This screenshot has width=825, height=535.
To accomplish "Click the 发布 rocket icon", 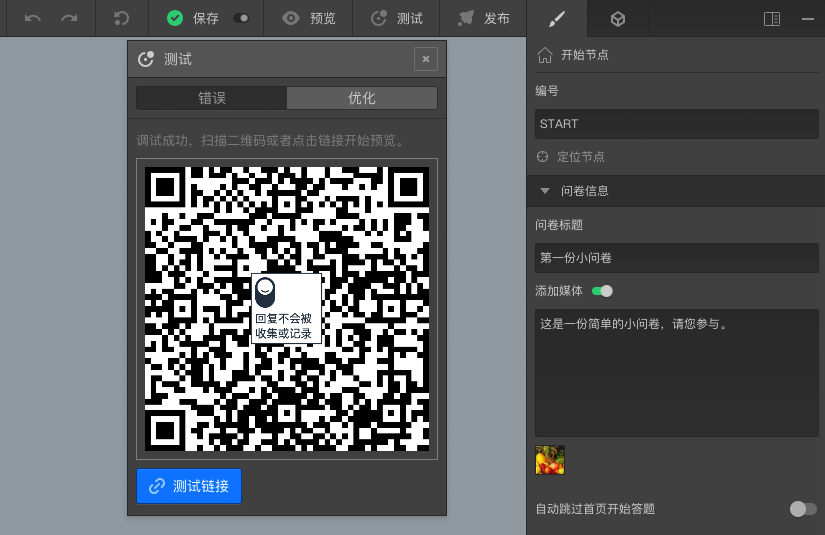I will (x=466, y=18).
